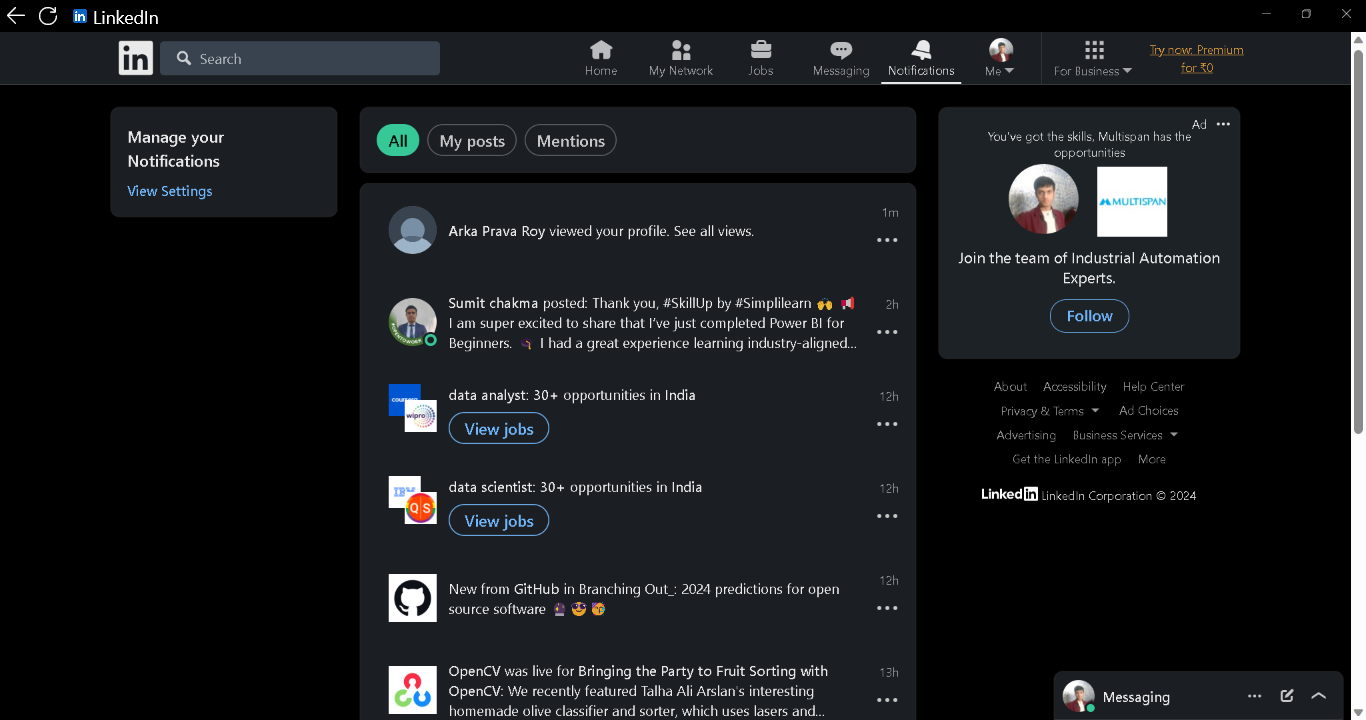The width and height of the screenshot is (1366, 720).
Task: Click 'data analyst: 30+ opportunities' text
Action: [572, 395]
